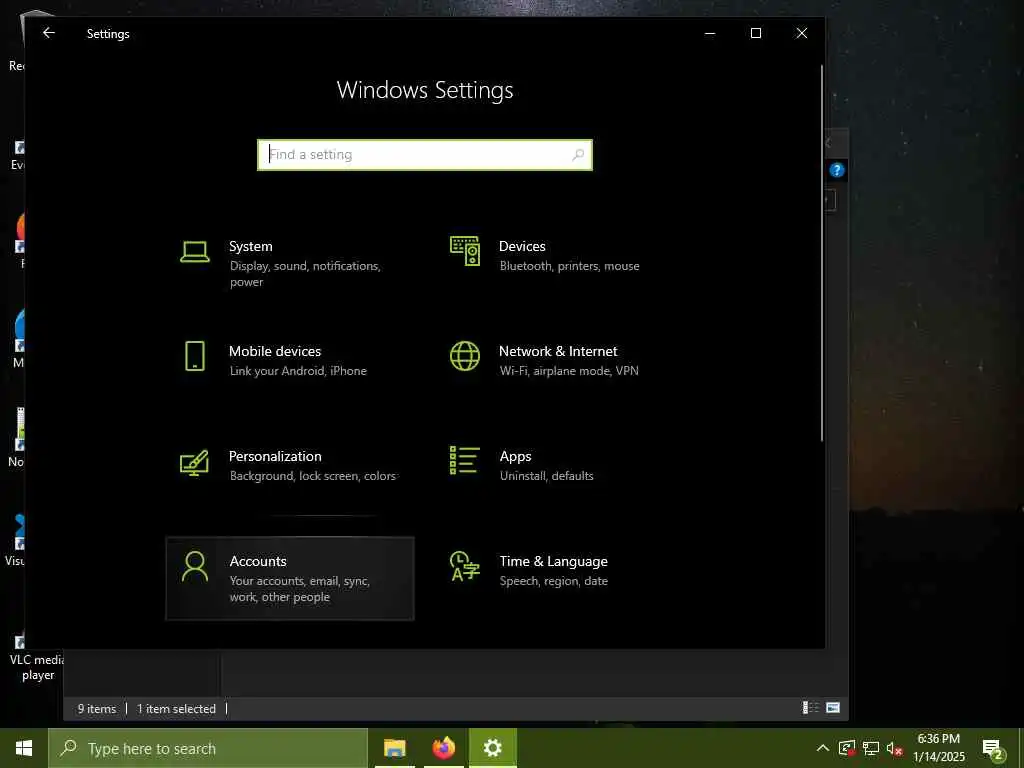Open System category title
Viewport: 1024px width, 768px height.
(x=251, y=246)
